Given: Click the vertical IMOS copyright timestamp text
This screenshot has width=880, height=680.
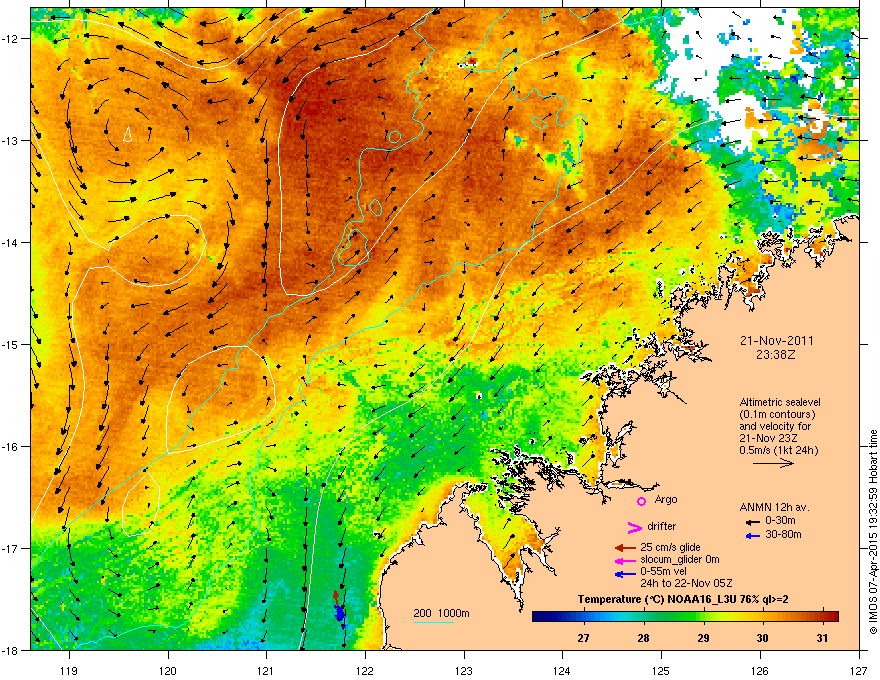Looking at the screenshot, I should [x=873, y=532].
